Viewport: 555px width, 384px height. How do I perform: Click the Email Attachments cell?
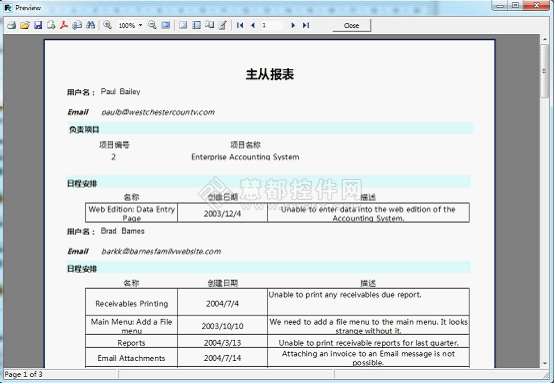point(131,358)
